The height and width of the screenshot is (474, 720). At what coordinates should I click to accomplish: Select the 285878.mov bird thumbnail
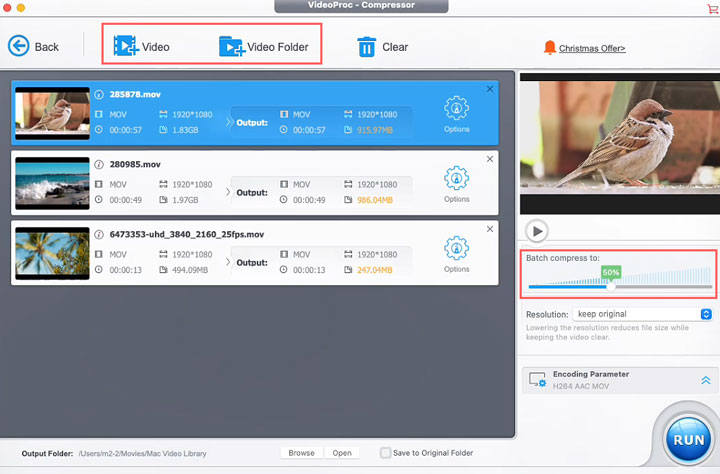52,113
